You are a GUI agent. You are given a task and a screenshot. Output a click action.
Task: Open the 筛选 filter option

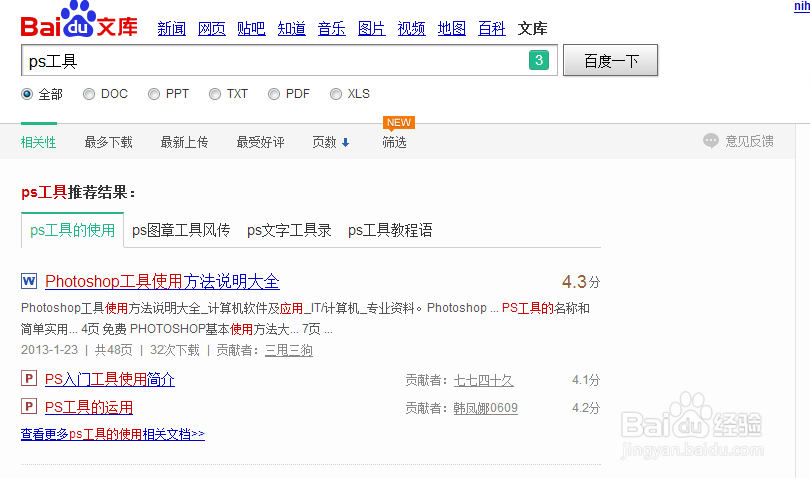tap(394, 142)
